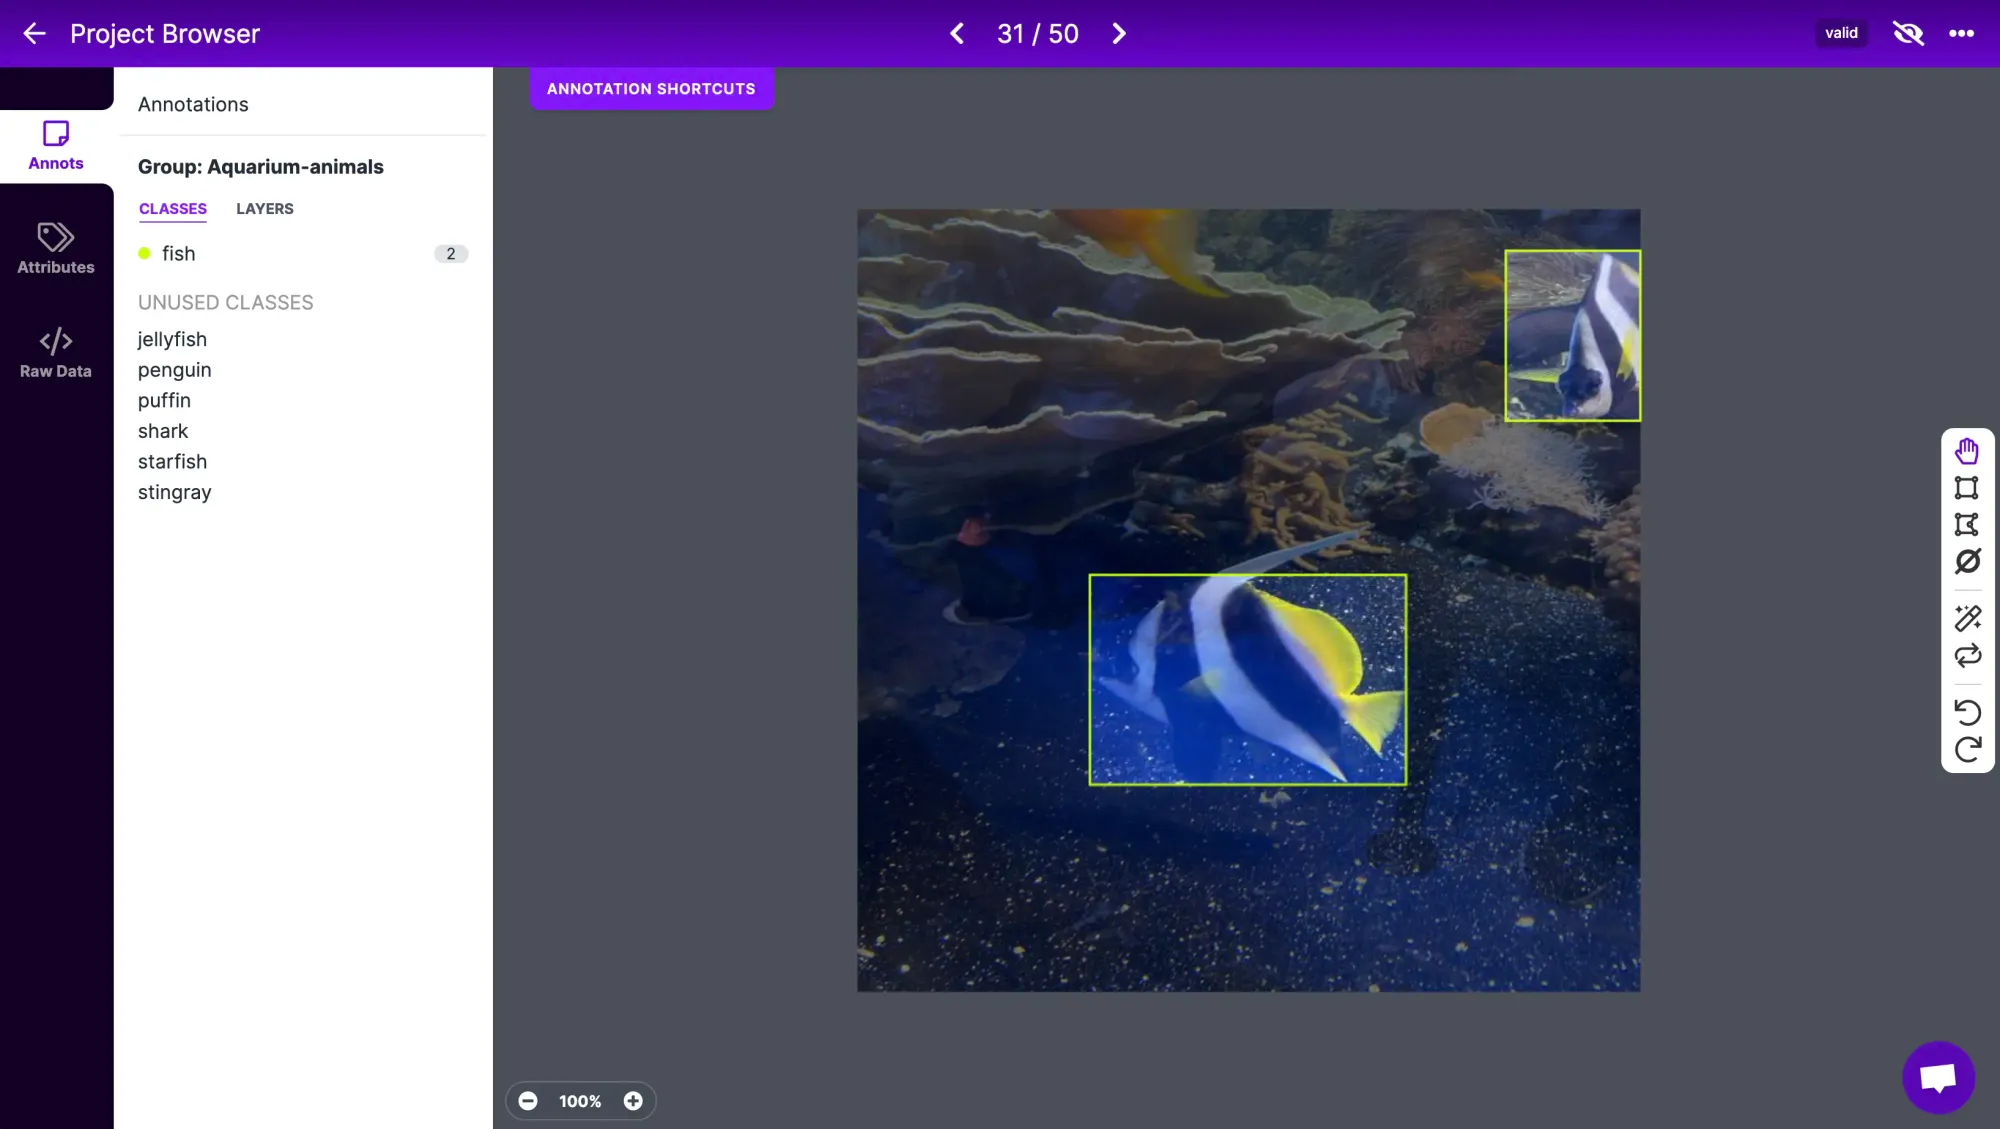Click the Annotation Shortcuts button
Screen dimensions: 2000x1129
651,89
